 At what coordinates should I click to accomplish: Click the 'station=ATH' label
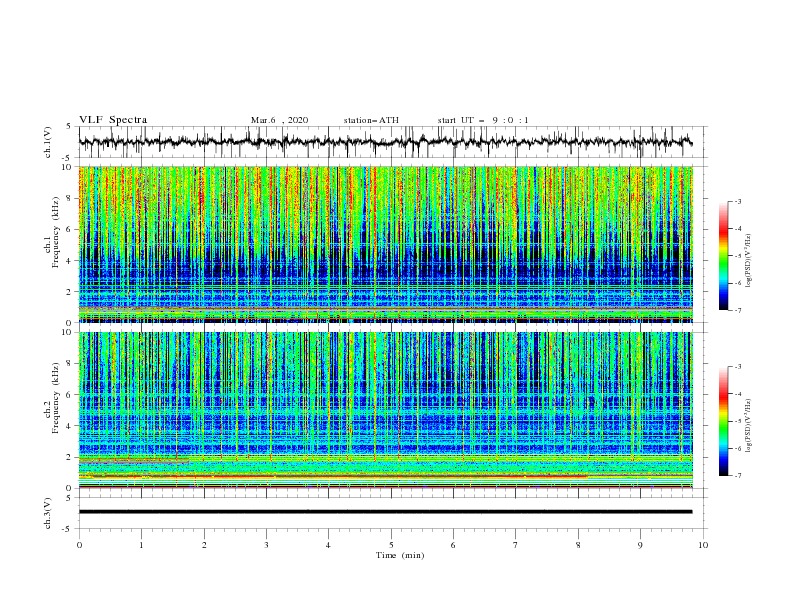pyautogui.click(x=371, y=120)
